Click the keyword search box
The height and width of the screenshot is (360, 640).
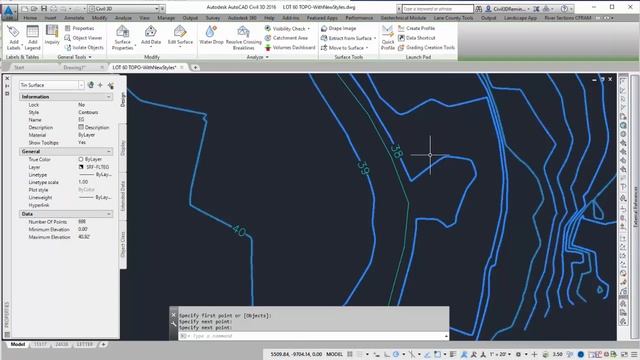coord(437,9)
